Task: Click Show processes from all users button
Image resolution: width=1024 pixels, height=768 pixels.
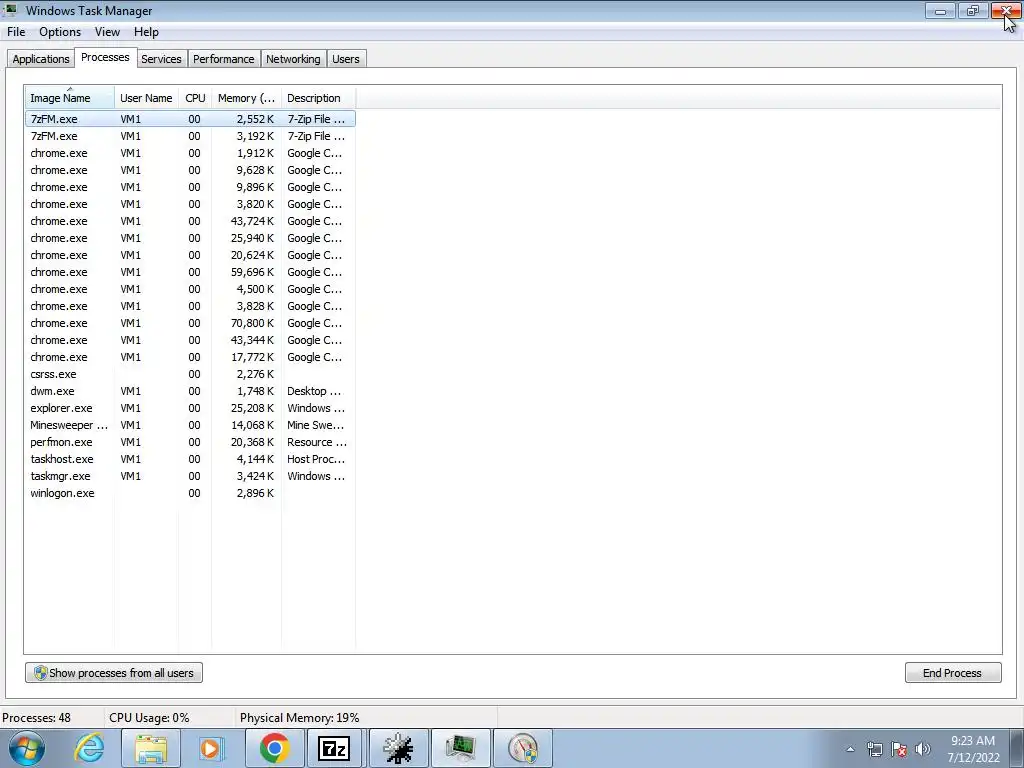Action: (114, 673)
